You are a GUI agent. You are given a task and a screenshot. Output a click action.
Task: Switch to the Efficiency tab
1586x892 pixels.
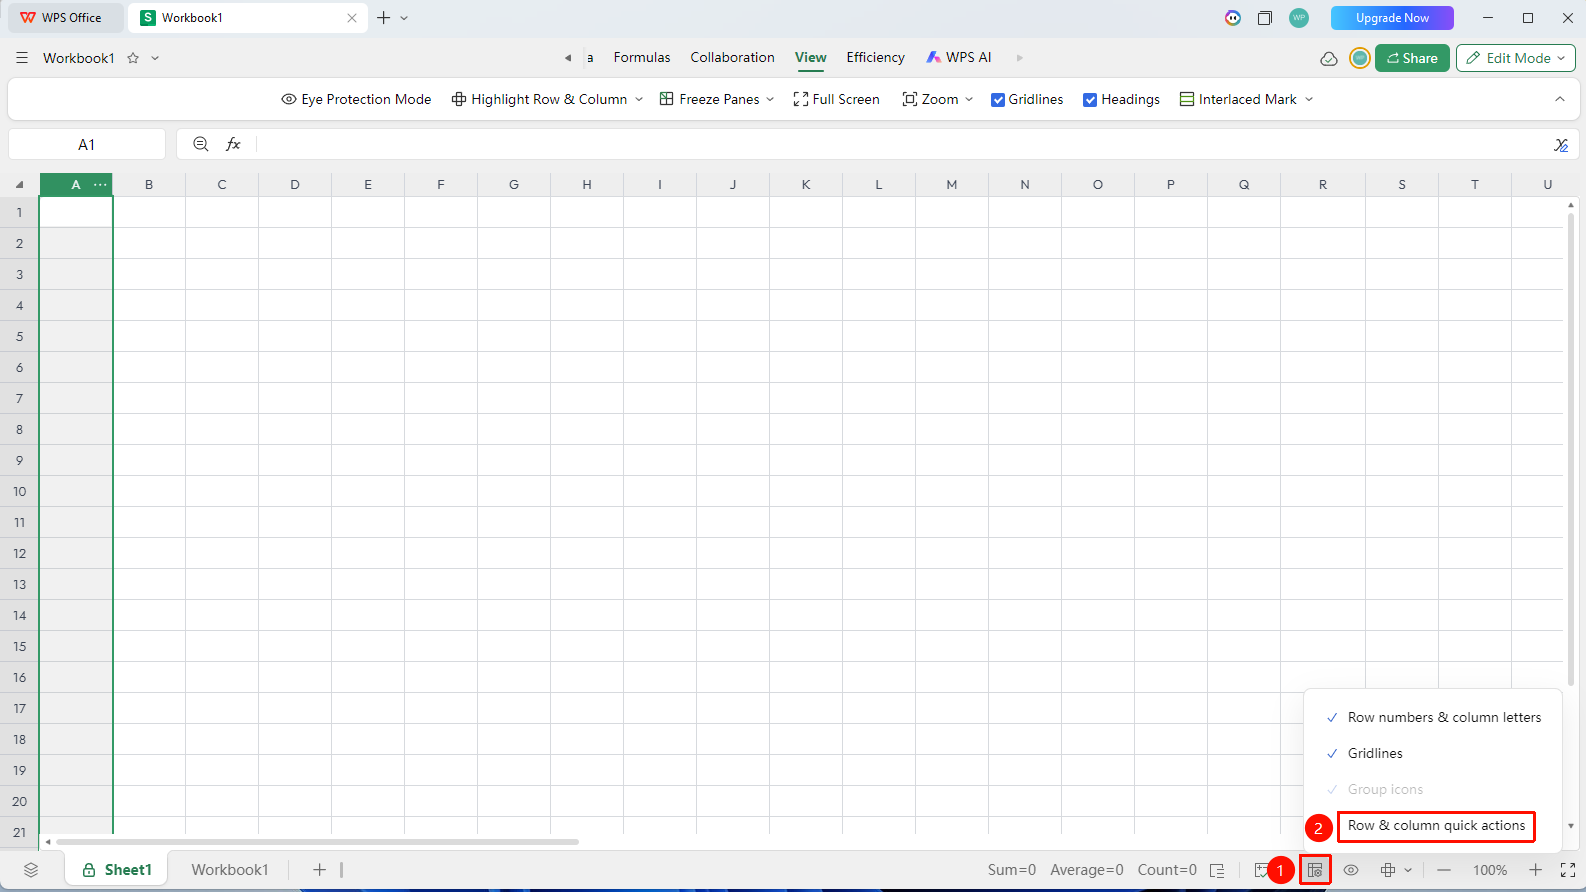tap(876, 58)
